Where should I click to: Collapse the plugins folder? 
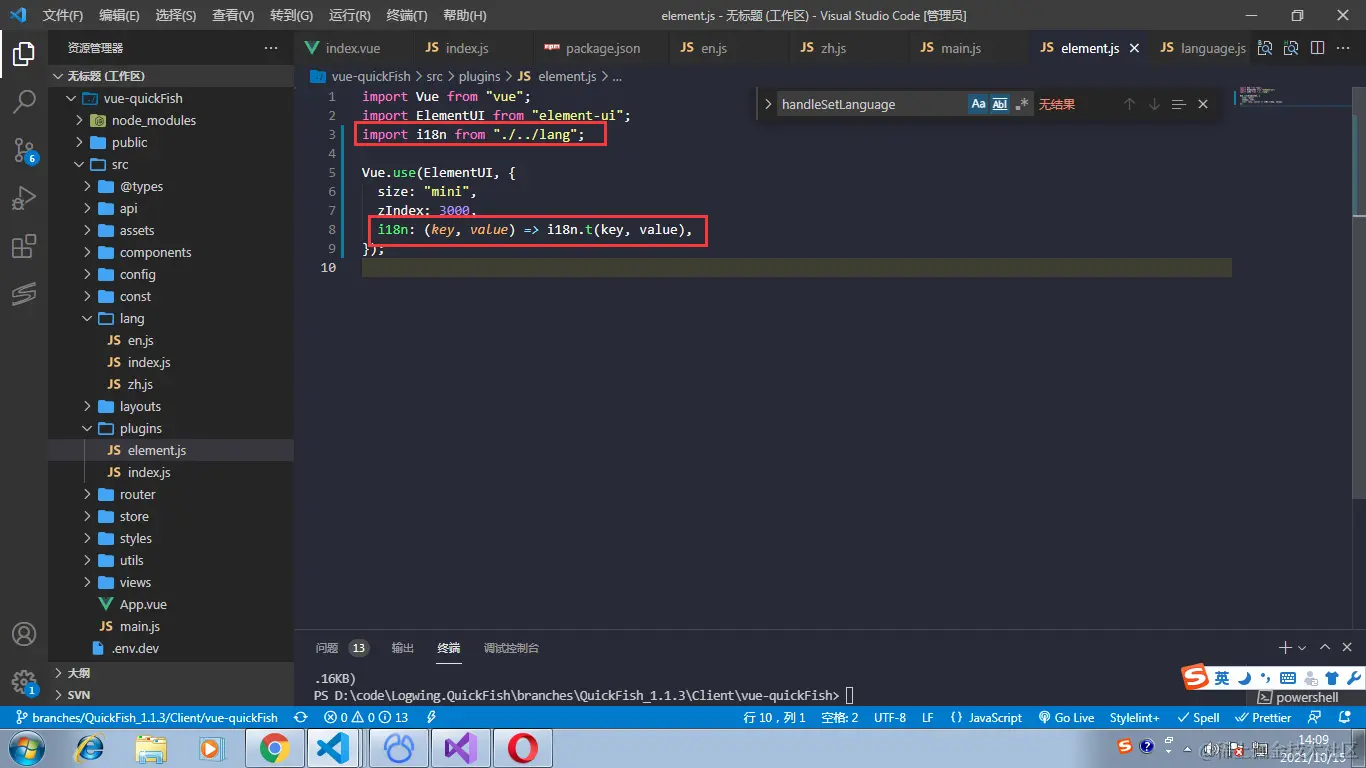87,428
